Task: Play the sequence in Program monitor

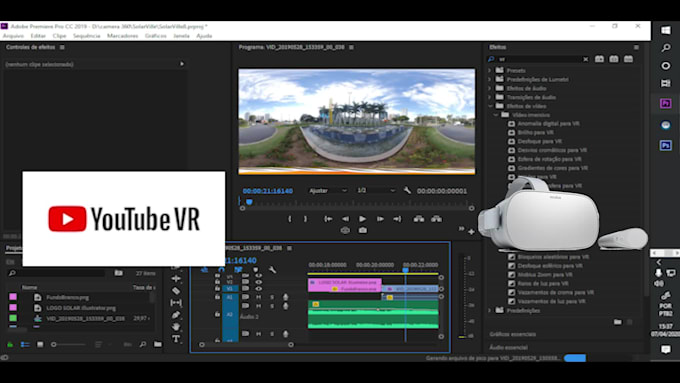Action: coord(363,219)
